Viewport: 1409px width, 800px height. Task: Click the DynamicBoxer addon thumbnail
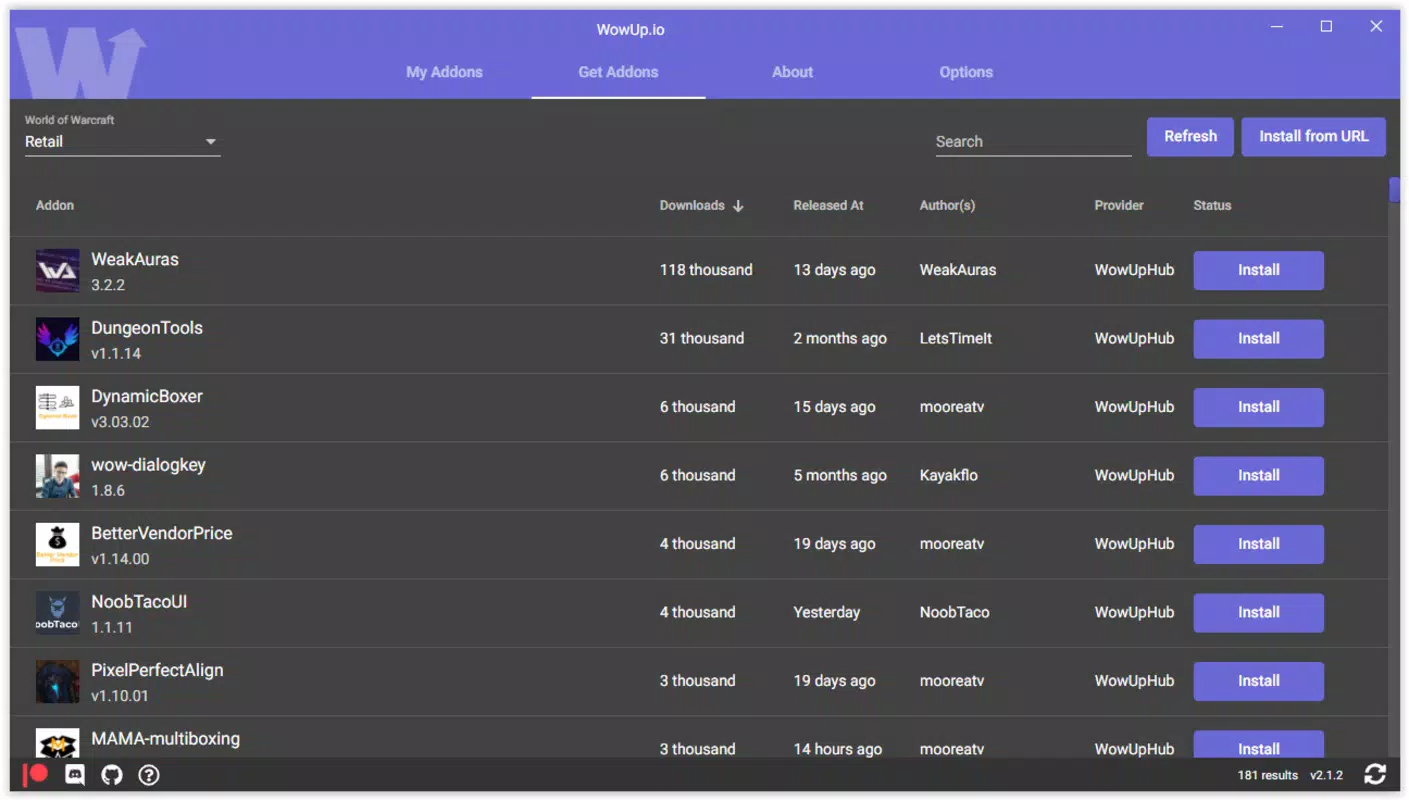57,408
